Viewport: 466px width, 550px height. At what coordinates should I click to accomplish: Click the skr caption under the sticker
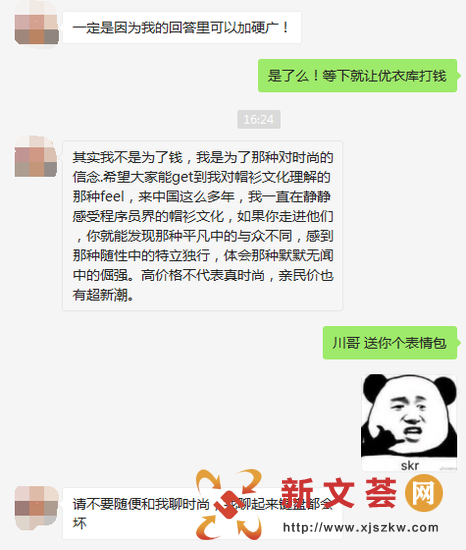click(410, 465)
